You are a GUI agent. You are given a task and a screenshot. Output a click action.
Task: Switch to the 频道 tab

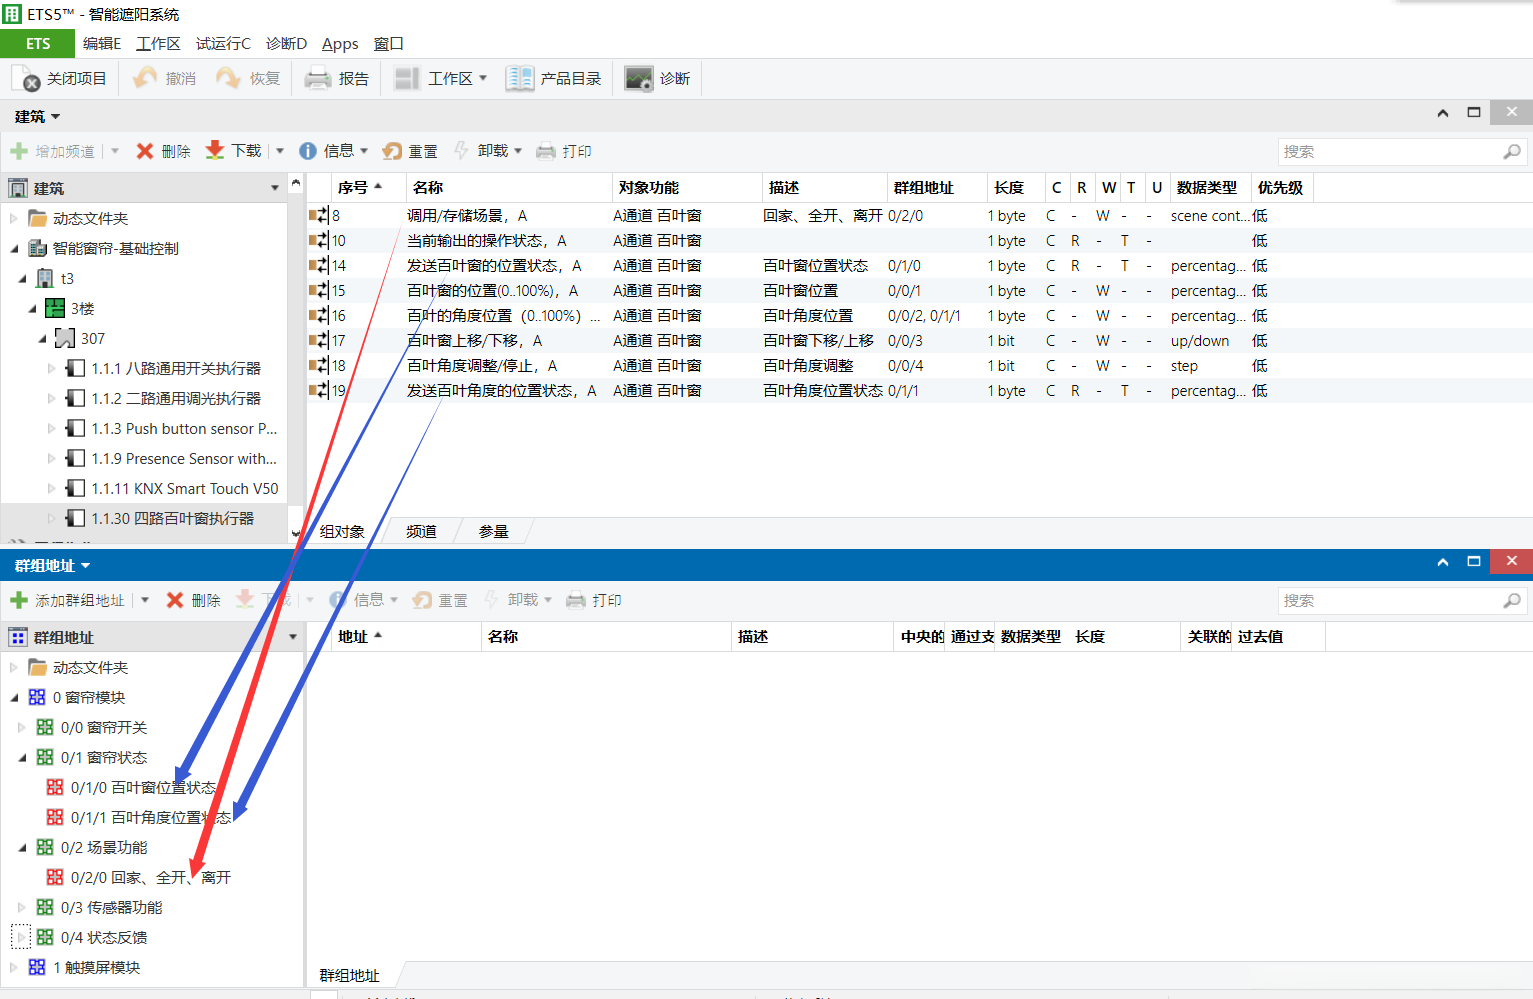click(421, 531)
